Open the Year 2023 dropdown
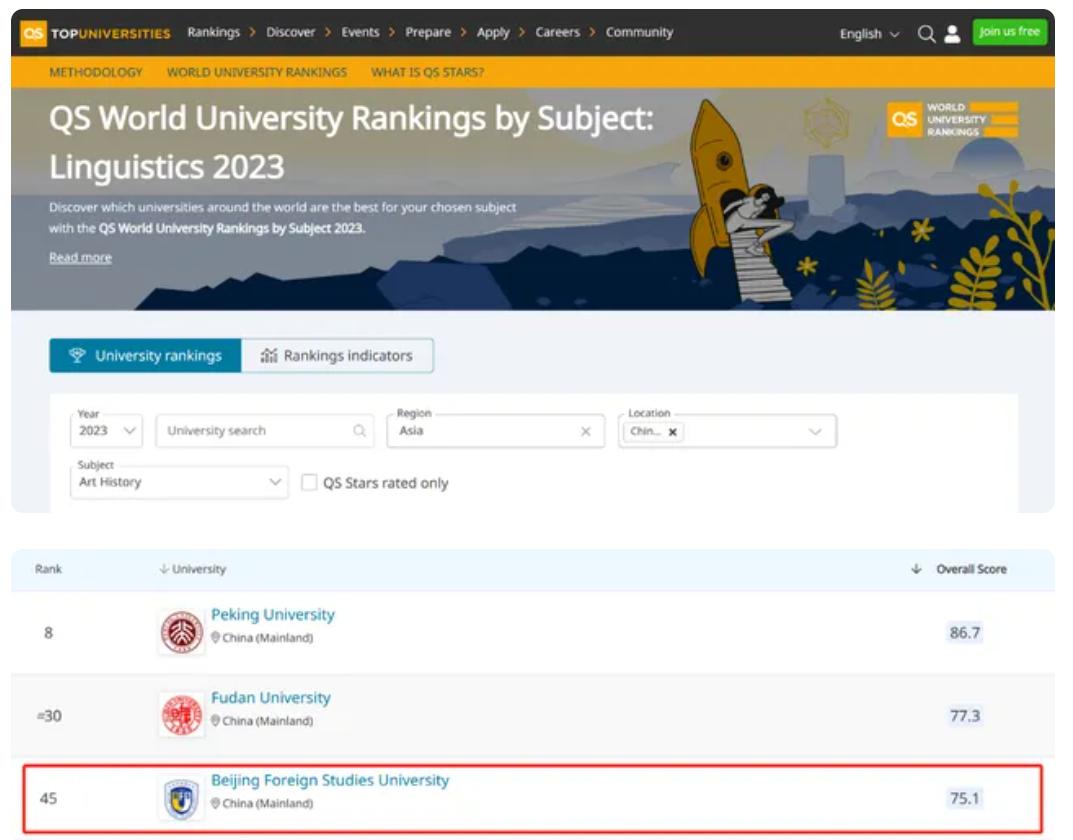Image resolution: width=1073 pixels, height=840 pixels. point(106,430)
